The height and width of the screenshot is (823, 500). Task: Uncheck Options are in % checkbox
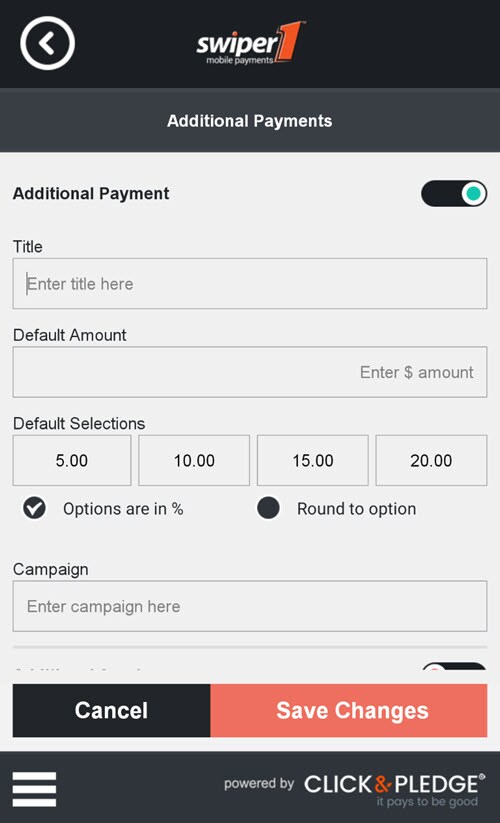click(35, 508)
